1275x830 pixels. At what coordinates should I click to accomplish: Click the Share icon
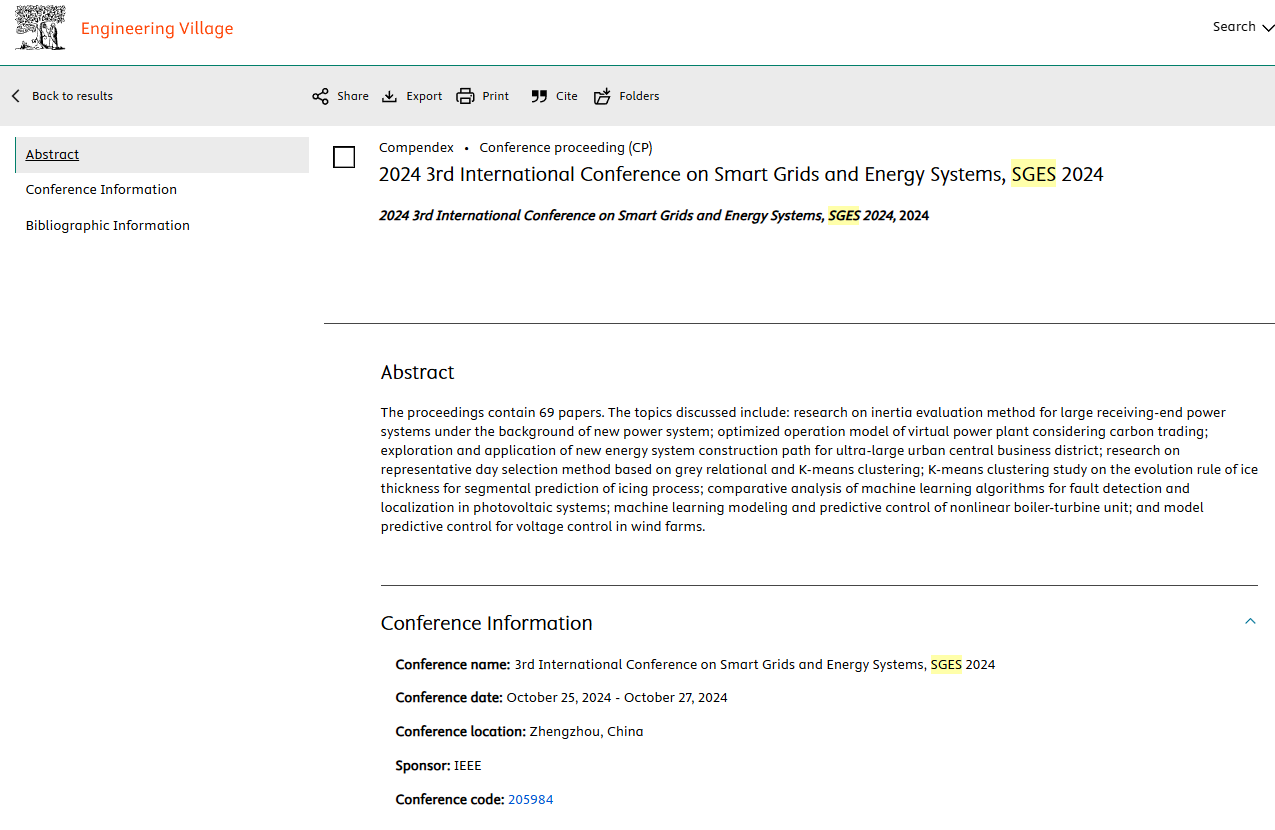320,96
